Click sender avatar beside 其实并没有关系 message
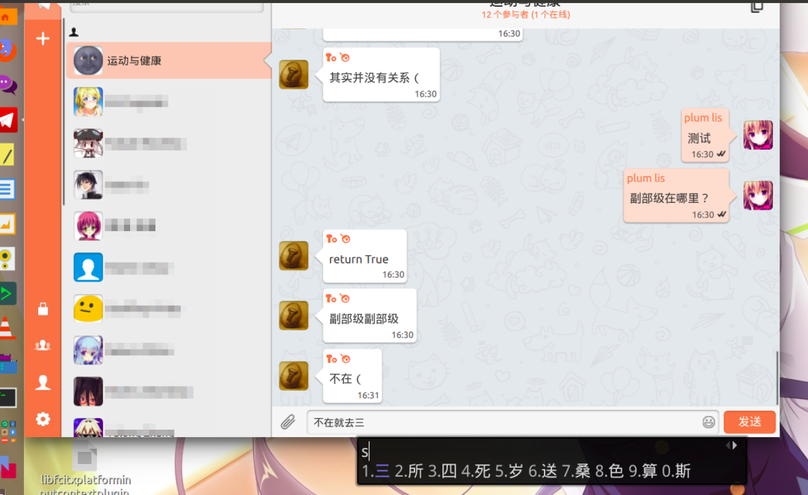This screenshot has height=495, width=808. point(294,74)
